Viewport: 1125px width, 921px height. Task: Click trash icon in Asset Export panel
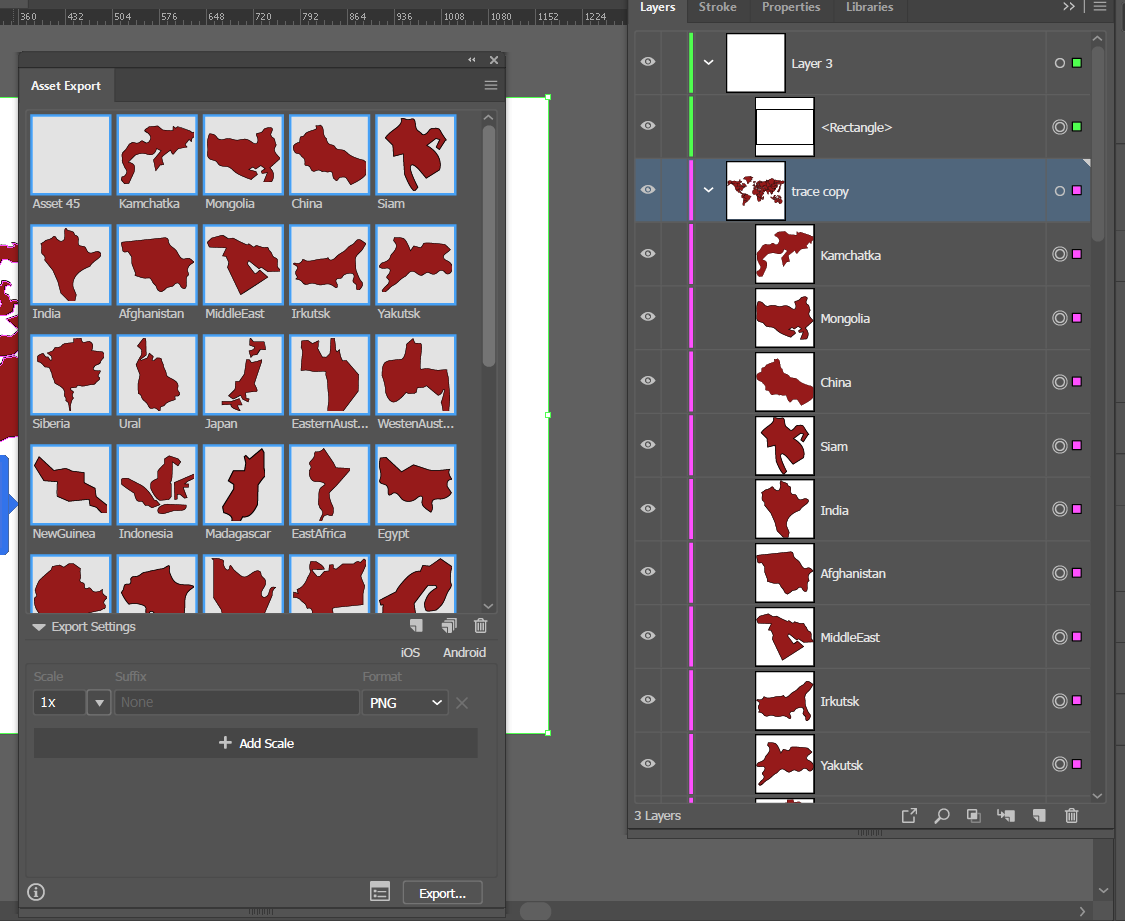tap(481, 626)
